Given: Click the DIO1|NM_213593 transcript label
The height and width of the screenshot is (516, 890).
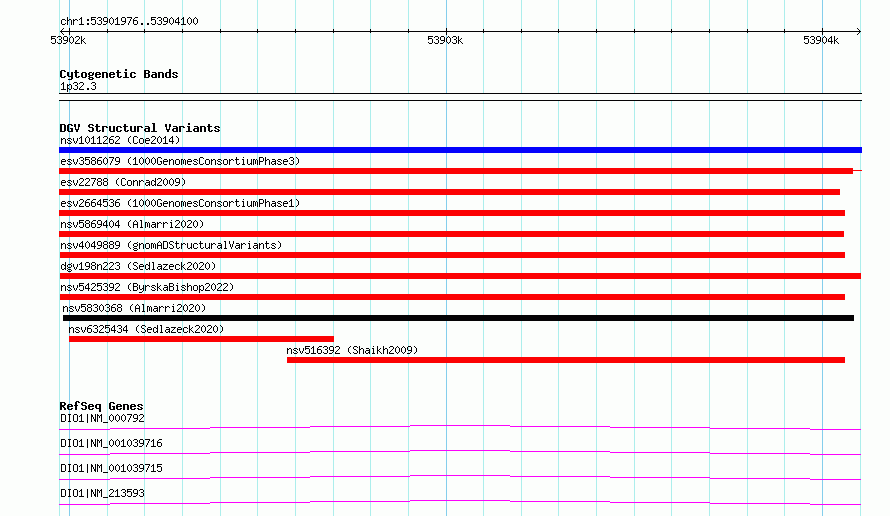Looking at the screenshot, I should pos(102,493).
